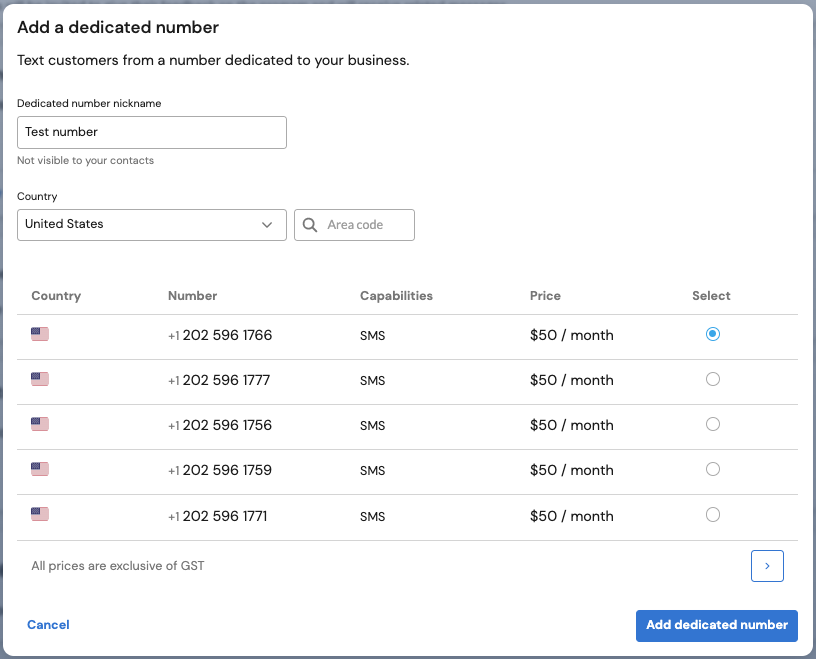Click Add dedicated number button
816x659 pixels.
[x=717, y=625]
